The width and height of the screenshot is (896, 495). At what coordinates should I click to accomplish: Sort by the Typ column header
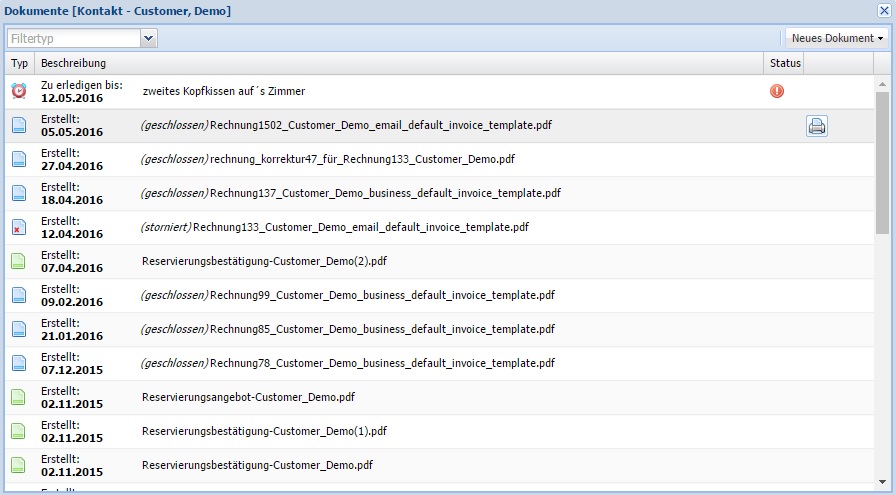coord(19,63)
